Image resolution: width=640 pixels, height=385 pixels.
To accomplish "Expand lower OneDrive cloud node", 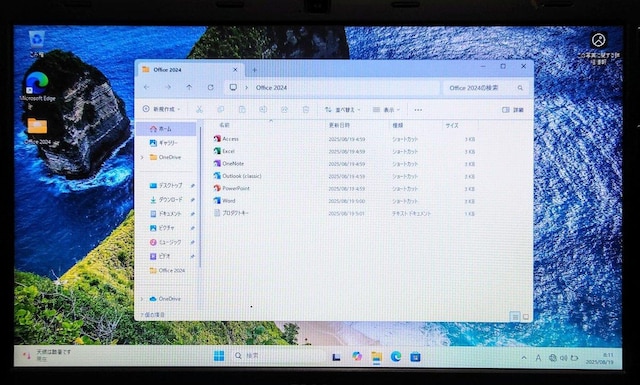I will 142,299.
